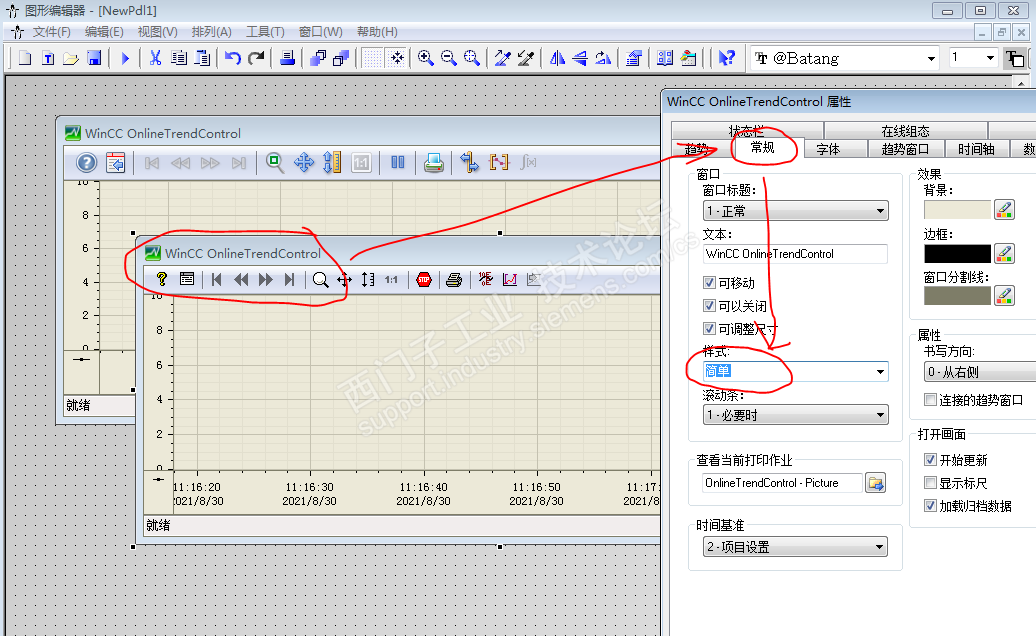1036x636 pixels.
Task: Enable the 显示标尺 checkbox
Action: point(930,483)
